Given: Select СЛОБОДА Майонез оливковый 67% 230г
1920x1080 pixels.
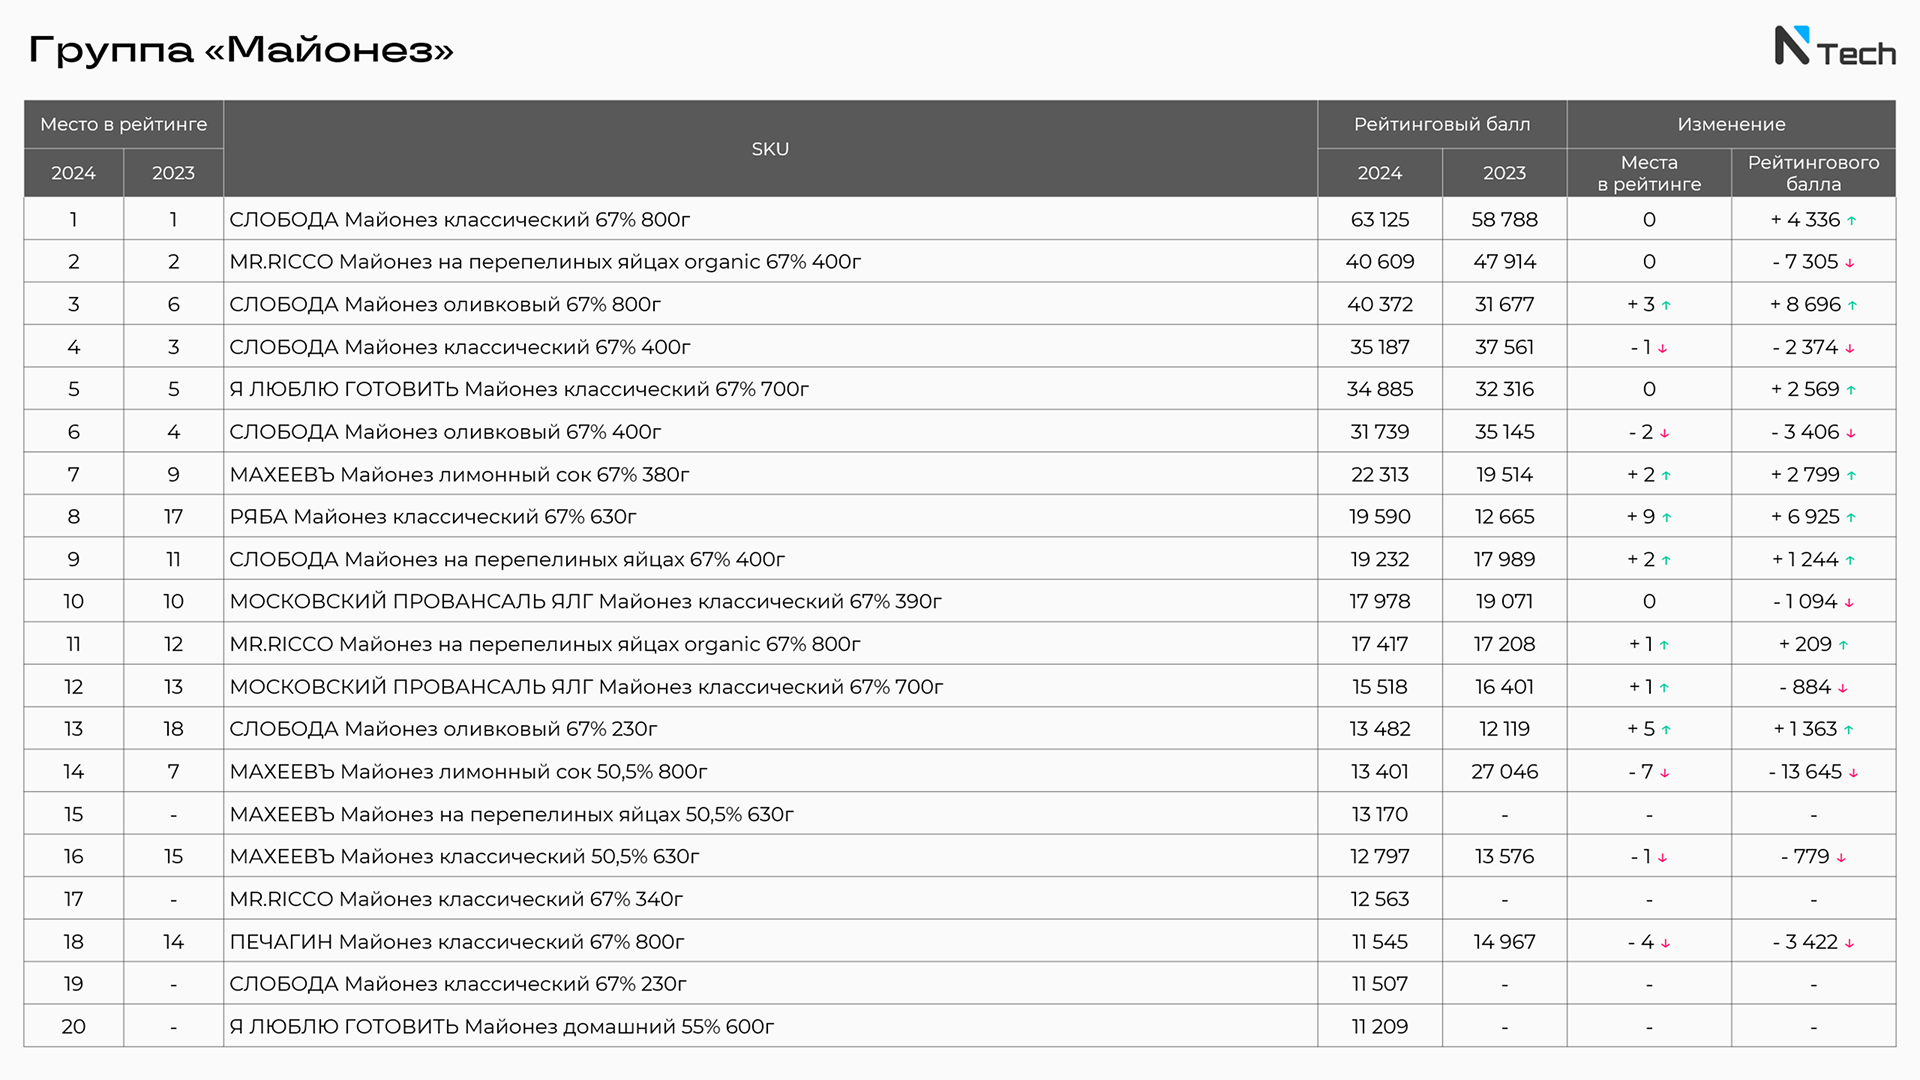Looking at the screenshot, I should (960, 729).
